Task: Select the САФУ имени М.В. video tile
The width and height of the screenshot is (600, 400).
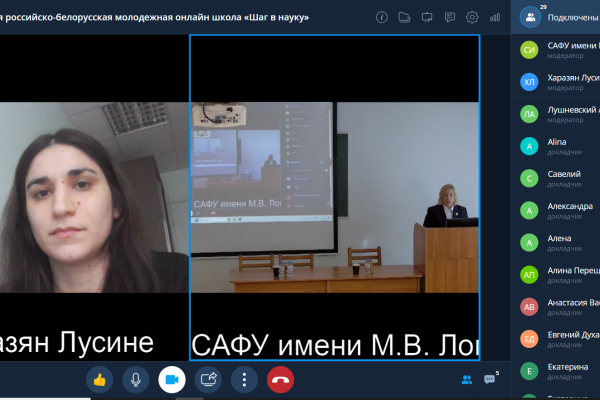Action: coord(334,198)
